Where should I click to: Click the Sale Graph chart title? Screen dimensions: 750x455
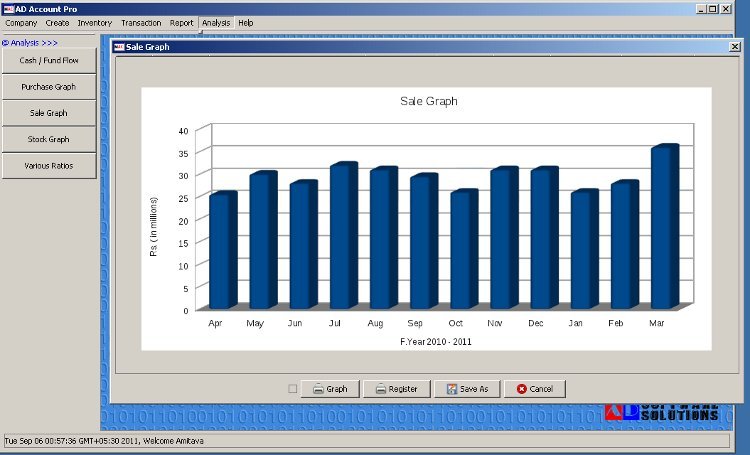[429, 101]
